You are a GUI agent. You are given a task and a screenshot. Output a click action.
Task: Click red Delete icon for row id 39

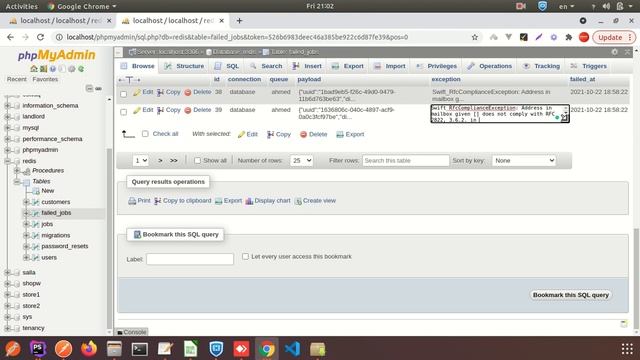coord(188,110)
